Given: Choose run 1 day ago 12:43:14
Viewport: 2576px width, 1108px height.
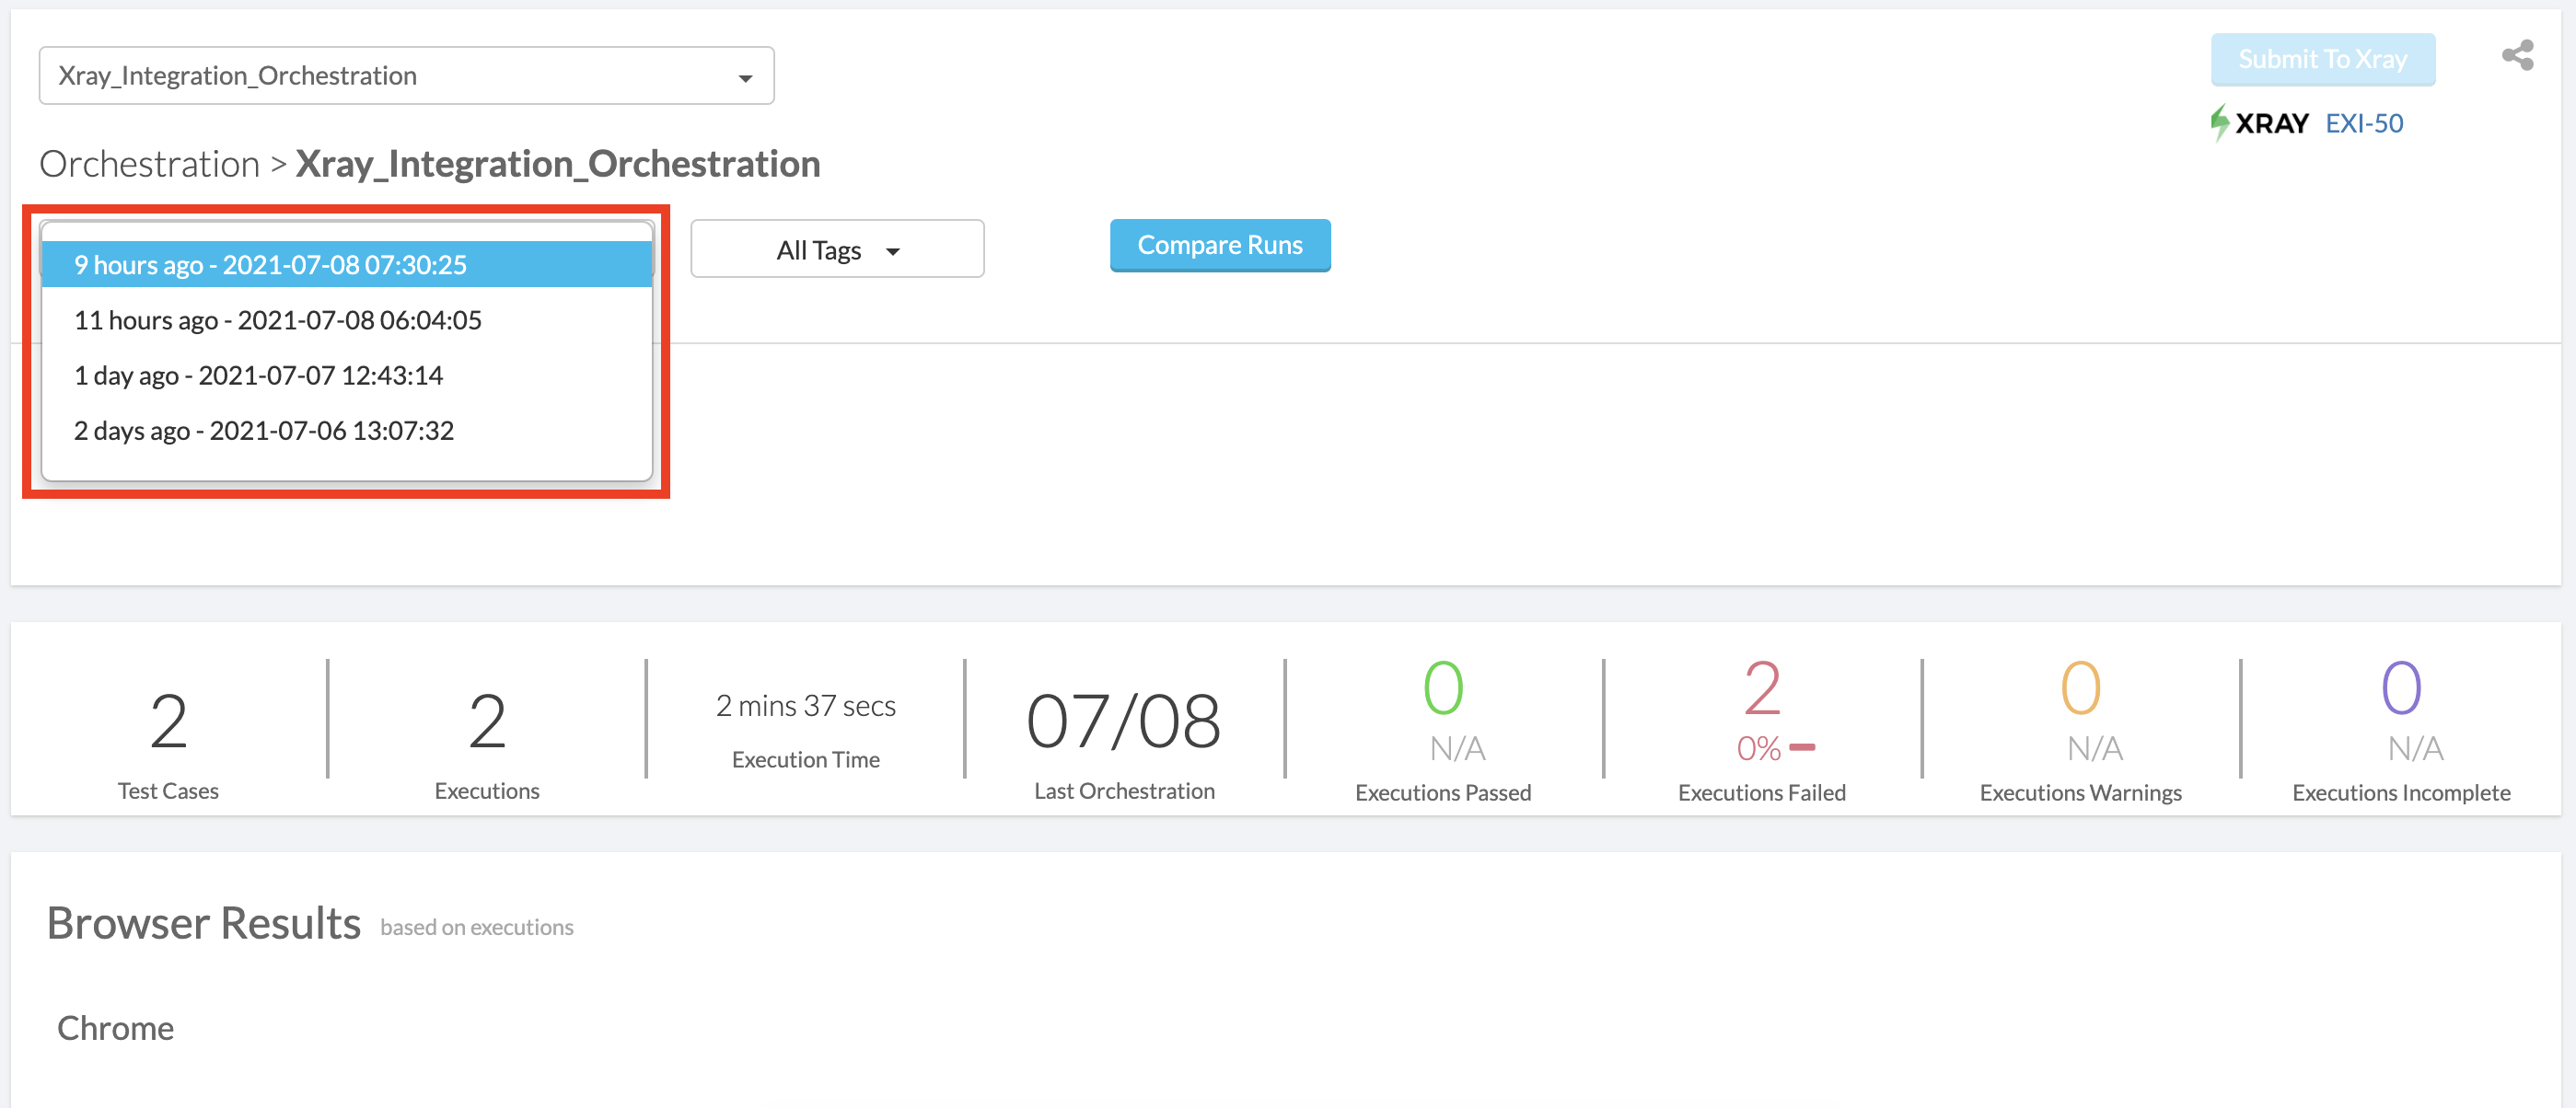Looking at the screenshot, I should [x=347, y=375].
